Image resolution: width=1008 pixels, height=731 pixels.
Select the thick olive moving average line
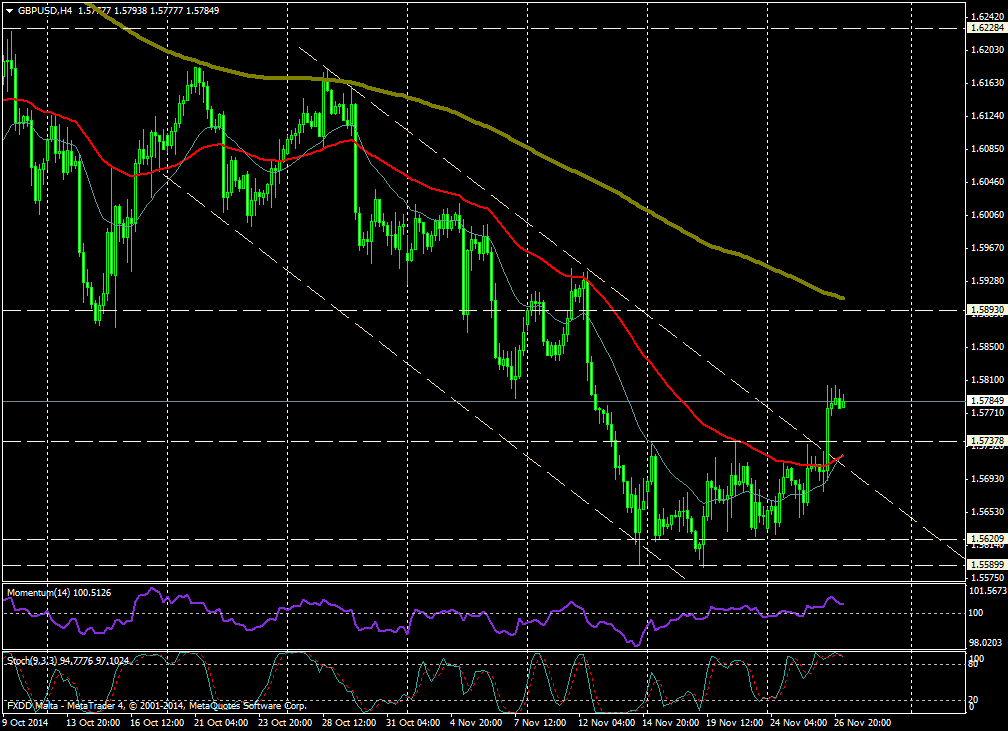[600, 186]
